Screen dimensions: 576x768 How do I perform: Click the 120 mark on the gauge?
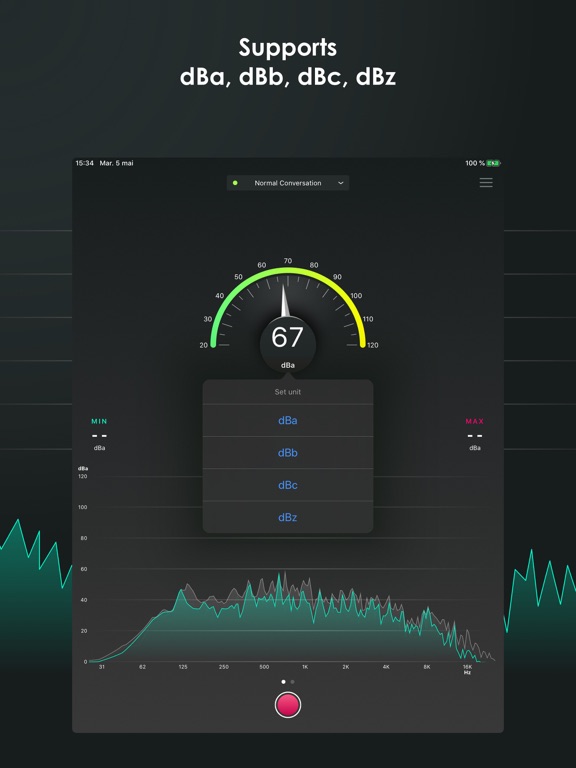coord(373,345)
